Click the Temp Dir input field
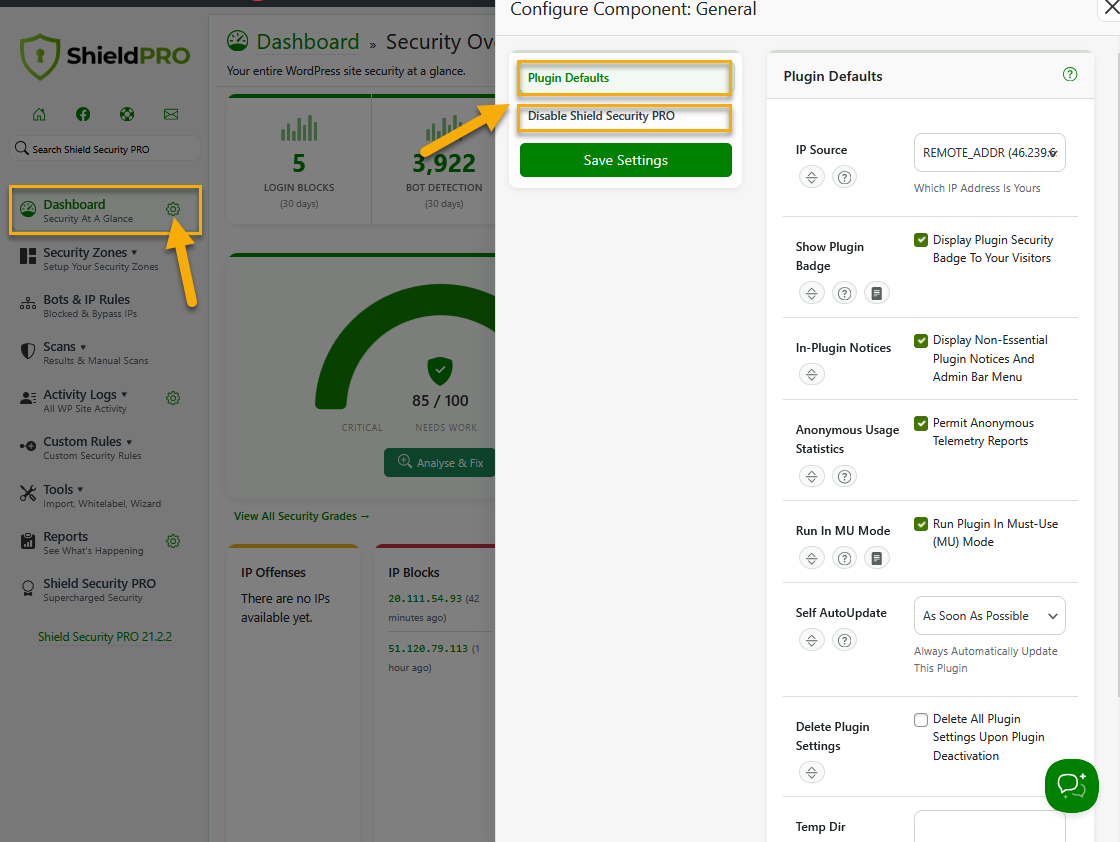The image size is (1120, 842). click(989, 826)
